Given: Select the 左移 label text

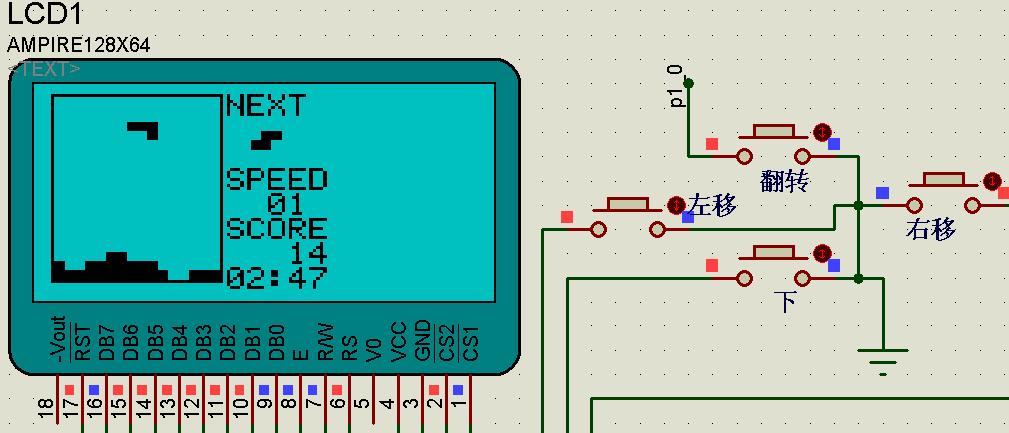Looking at the screenshot, I should pos(713,205).
